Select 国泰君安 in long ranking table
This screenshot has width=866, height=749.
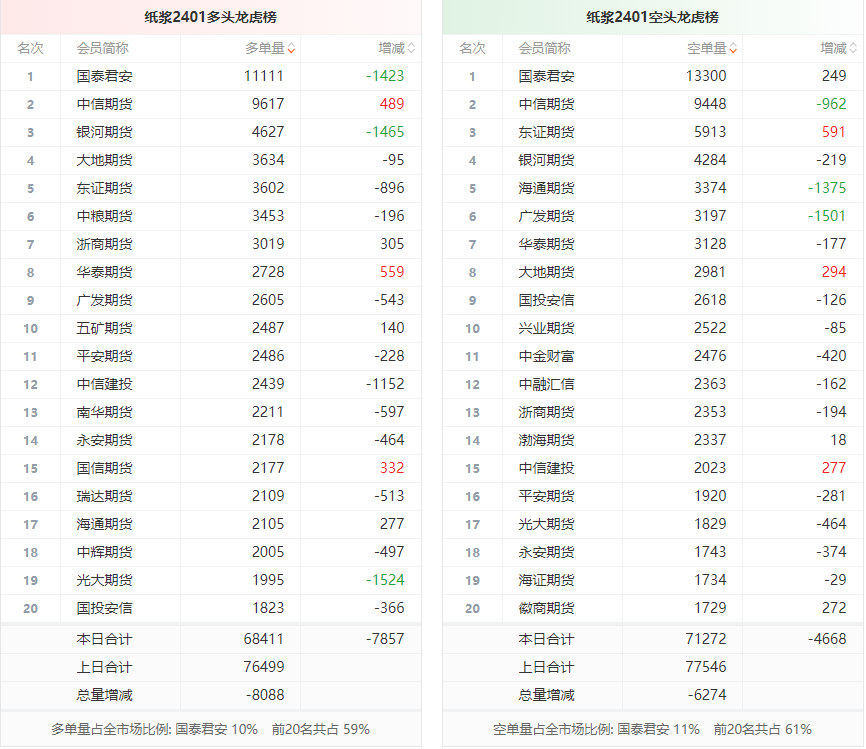104,76
